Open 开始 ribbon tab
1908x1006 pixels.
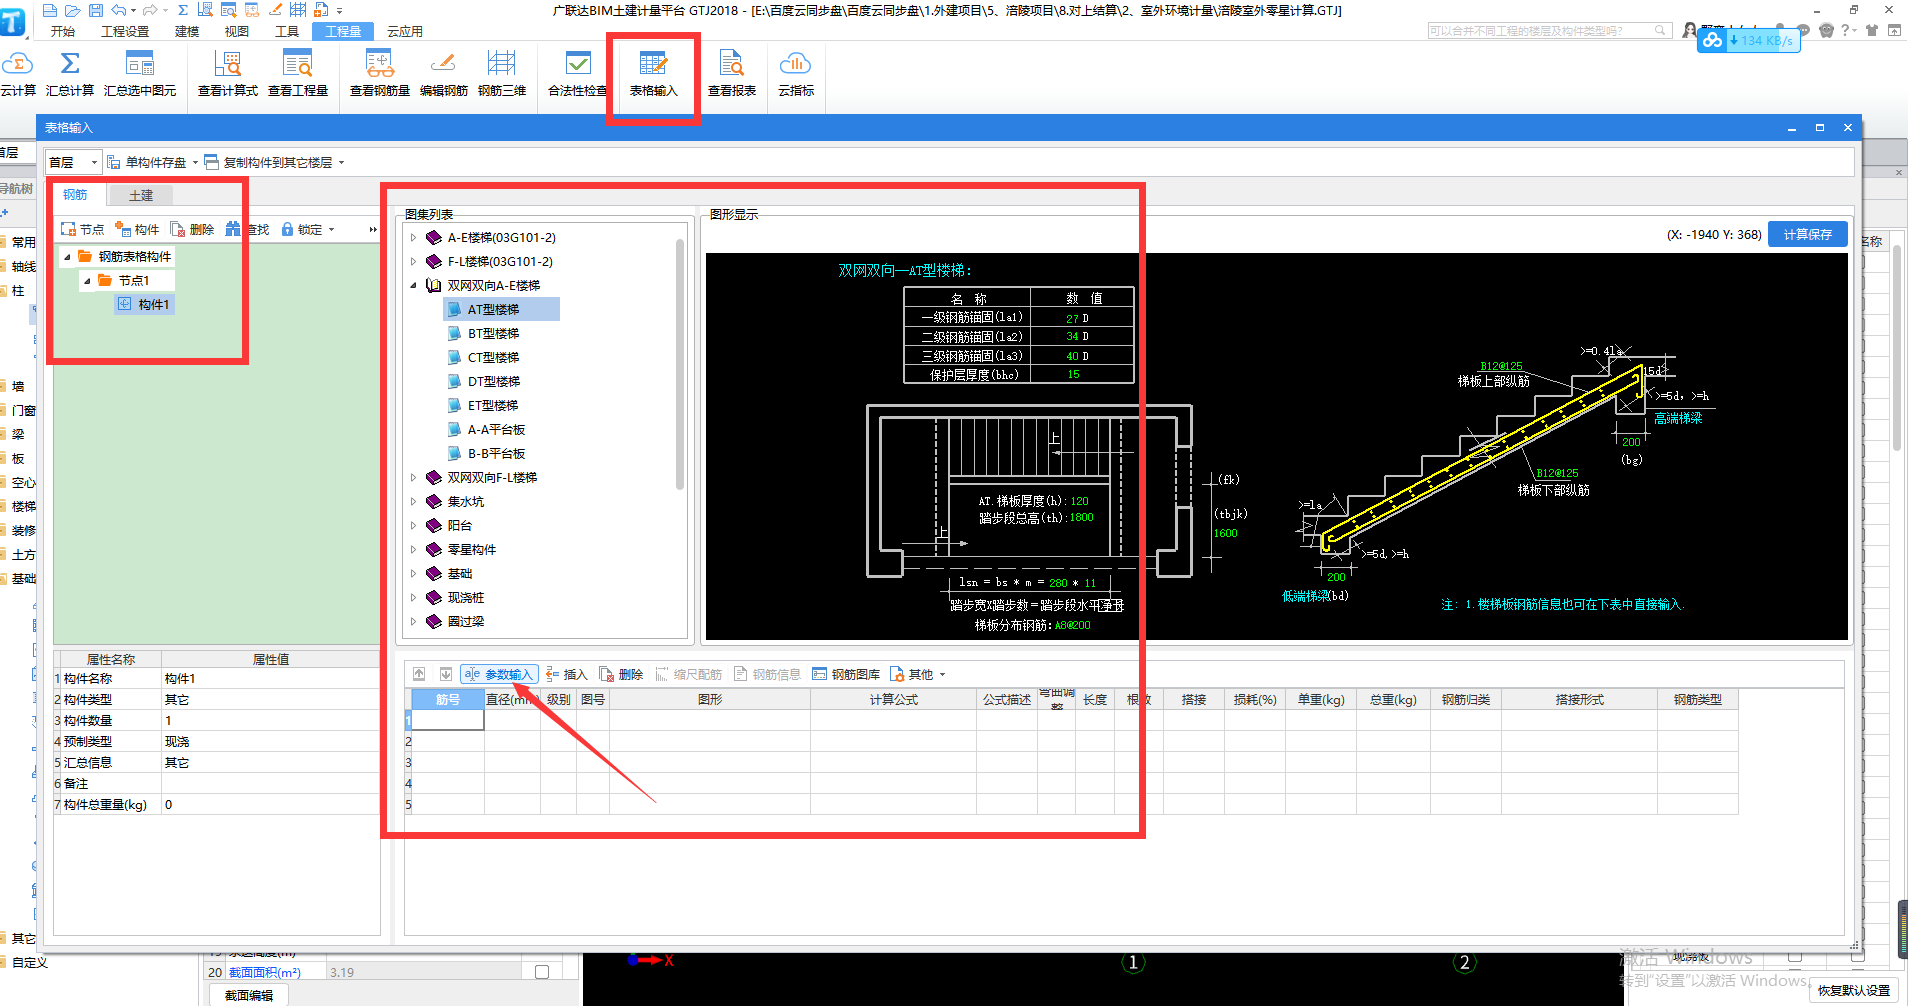[x=63, y=31]
